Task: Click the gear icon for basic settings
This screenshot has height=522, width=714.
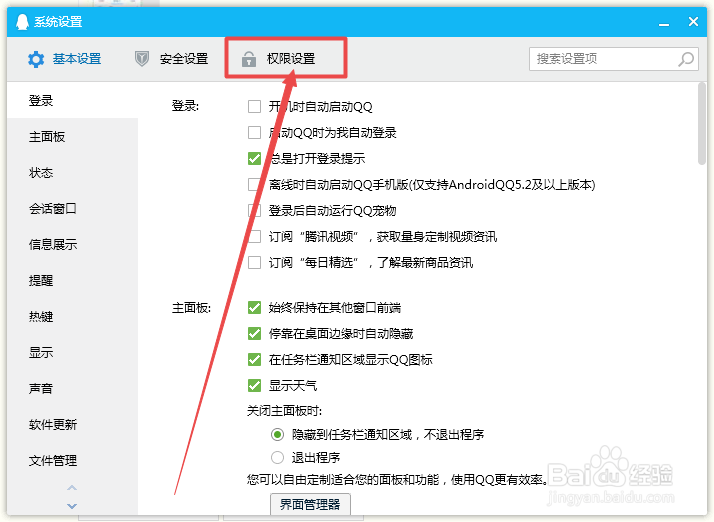Action: 36,59
